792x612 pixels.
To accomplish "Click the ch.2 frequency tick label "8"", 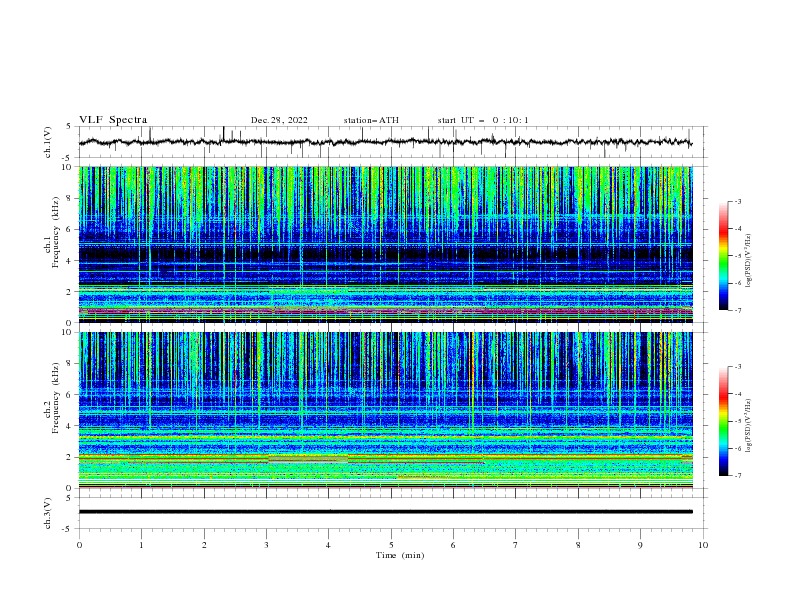I will [x=70, y=364].
